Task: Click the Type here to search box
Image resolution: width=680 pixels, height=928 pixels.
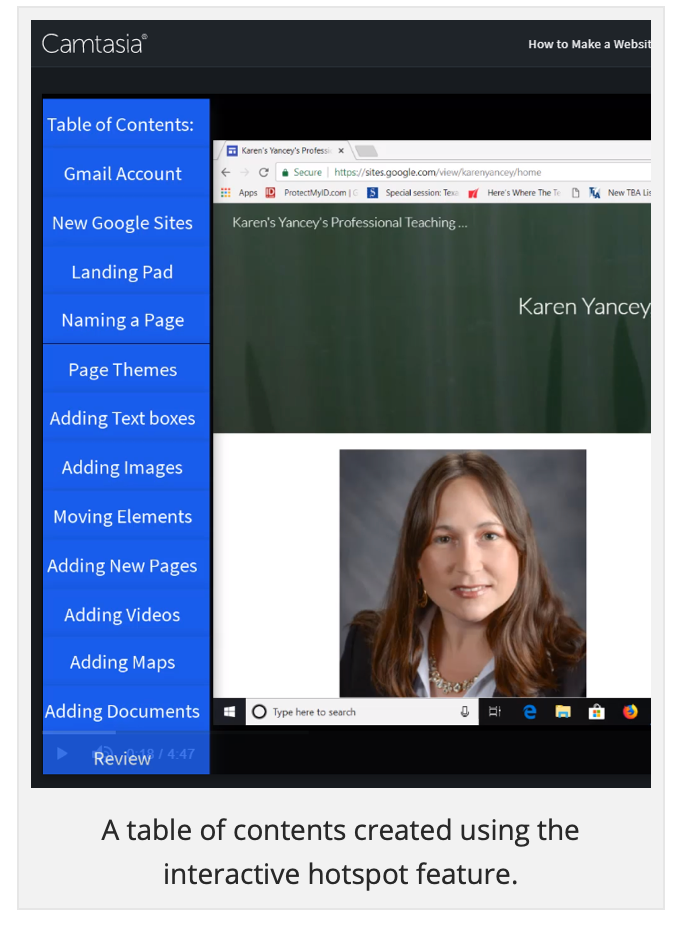Action: point(362,712)
